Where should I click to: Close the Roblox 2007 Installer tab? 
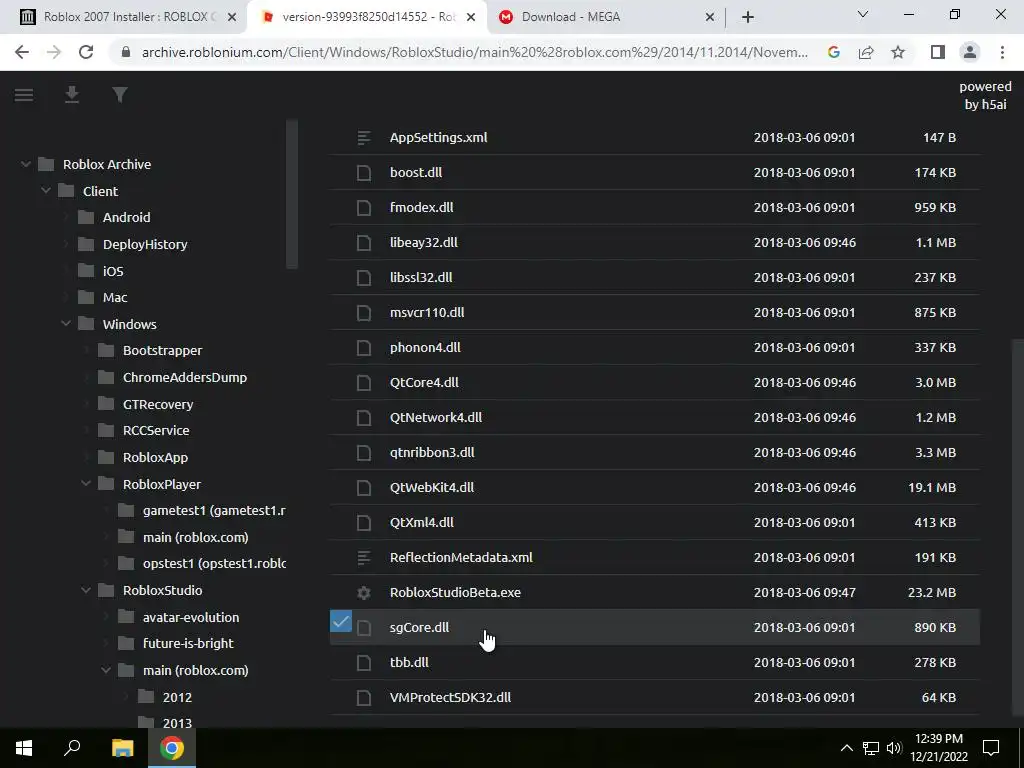point(232,17)
